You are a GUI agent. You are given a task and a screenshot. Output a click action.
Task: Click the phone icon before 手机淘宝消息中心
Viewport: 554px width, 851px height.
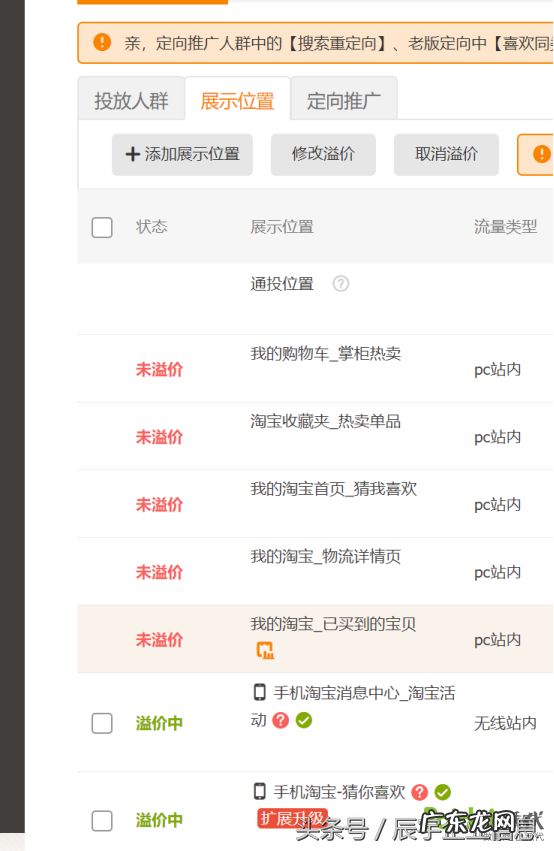(260, 692)
